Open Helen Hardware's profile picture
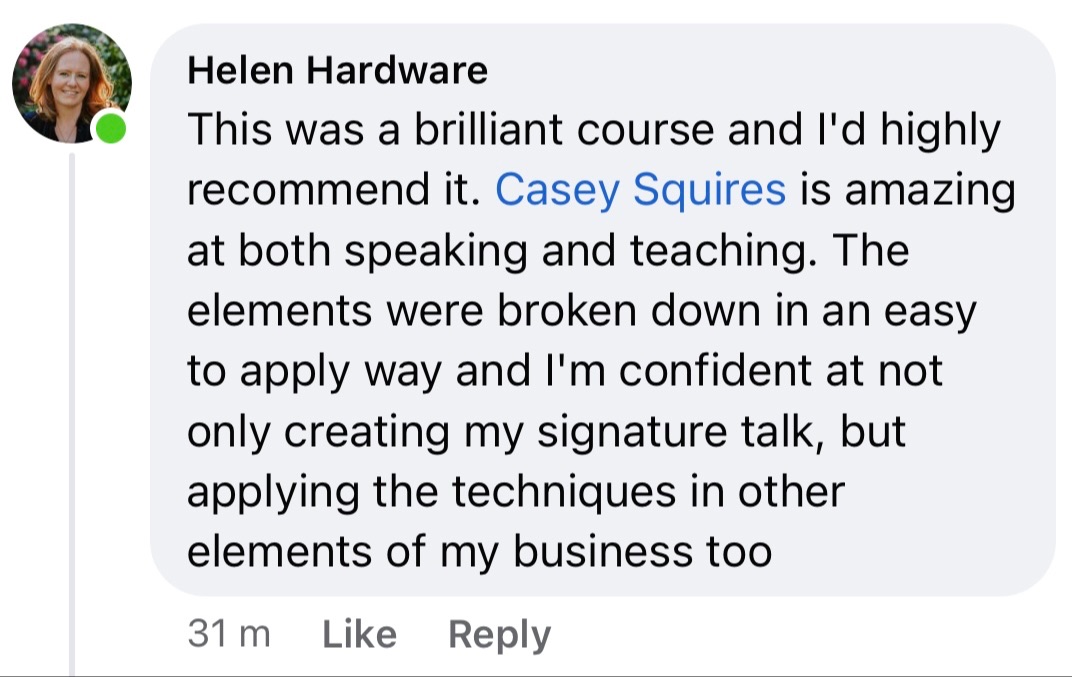The image size is (1072, 677). click(x=72, y=83)
